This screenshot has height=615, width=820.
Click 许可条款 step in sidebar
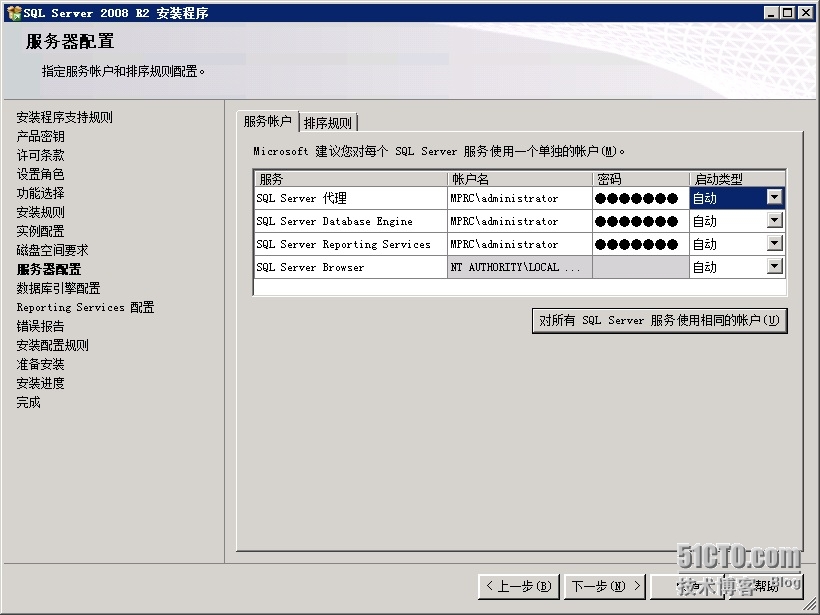coord(40,155)
